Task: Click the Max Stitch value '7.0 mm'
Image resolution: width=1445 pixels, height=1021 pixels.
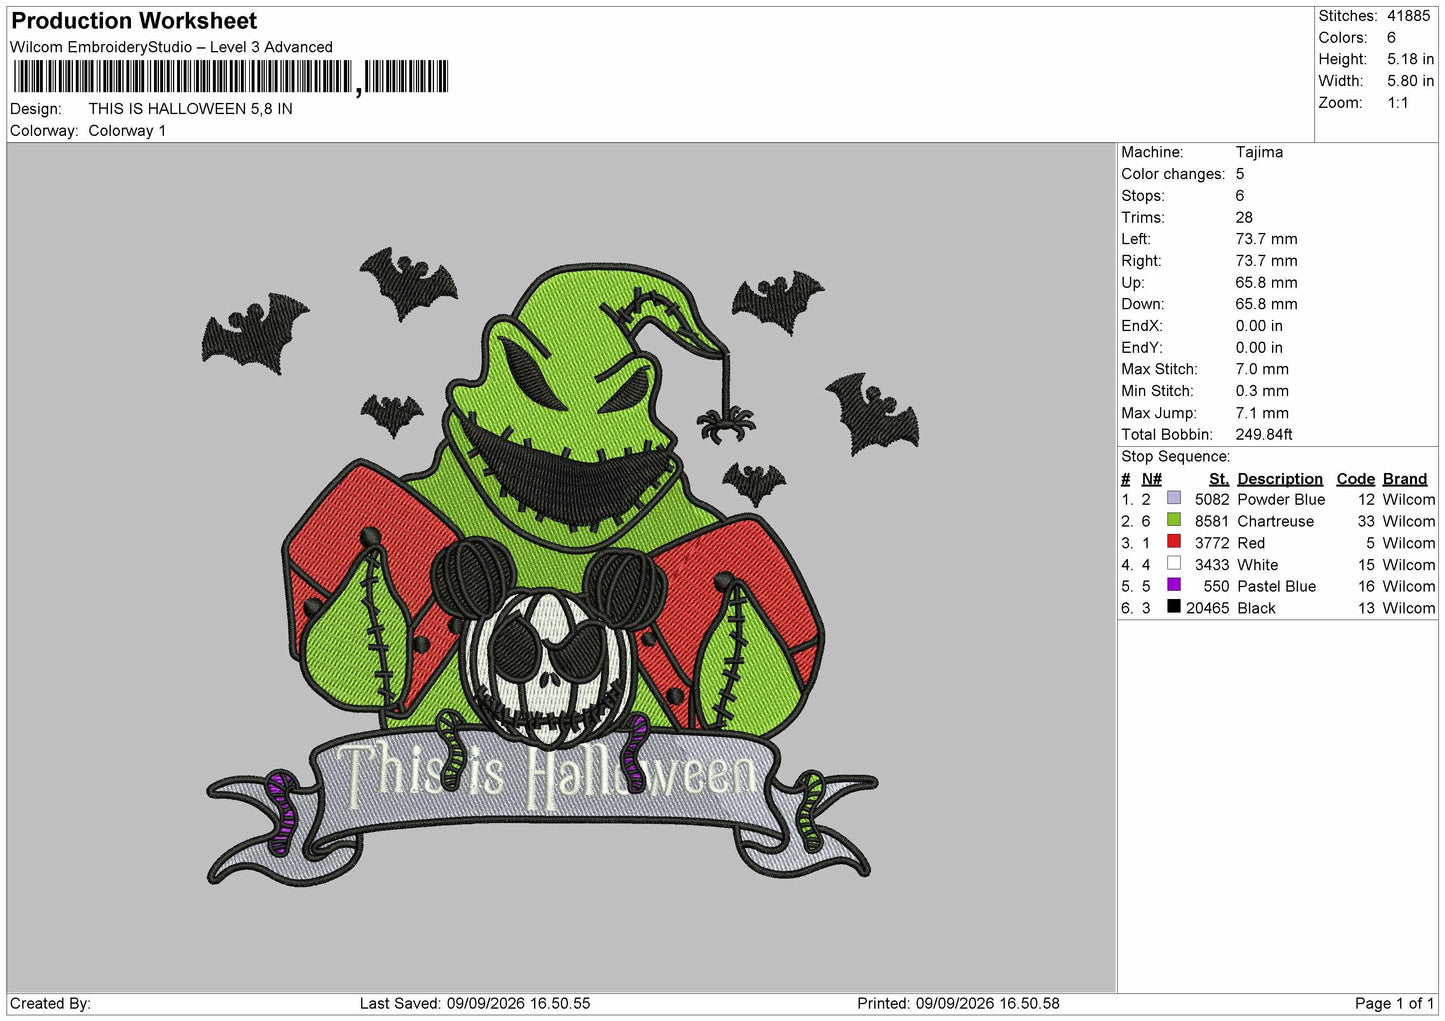Action: (x=1262, y=369)
